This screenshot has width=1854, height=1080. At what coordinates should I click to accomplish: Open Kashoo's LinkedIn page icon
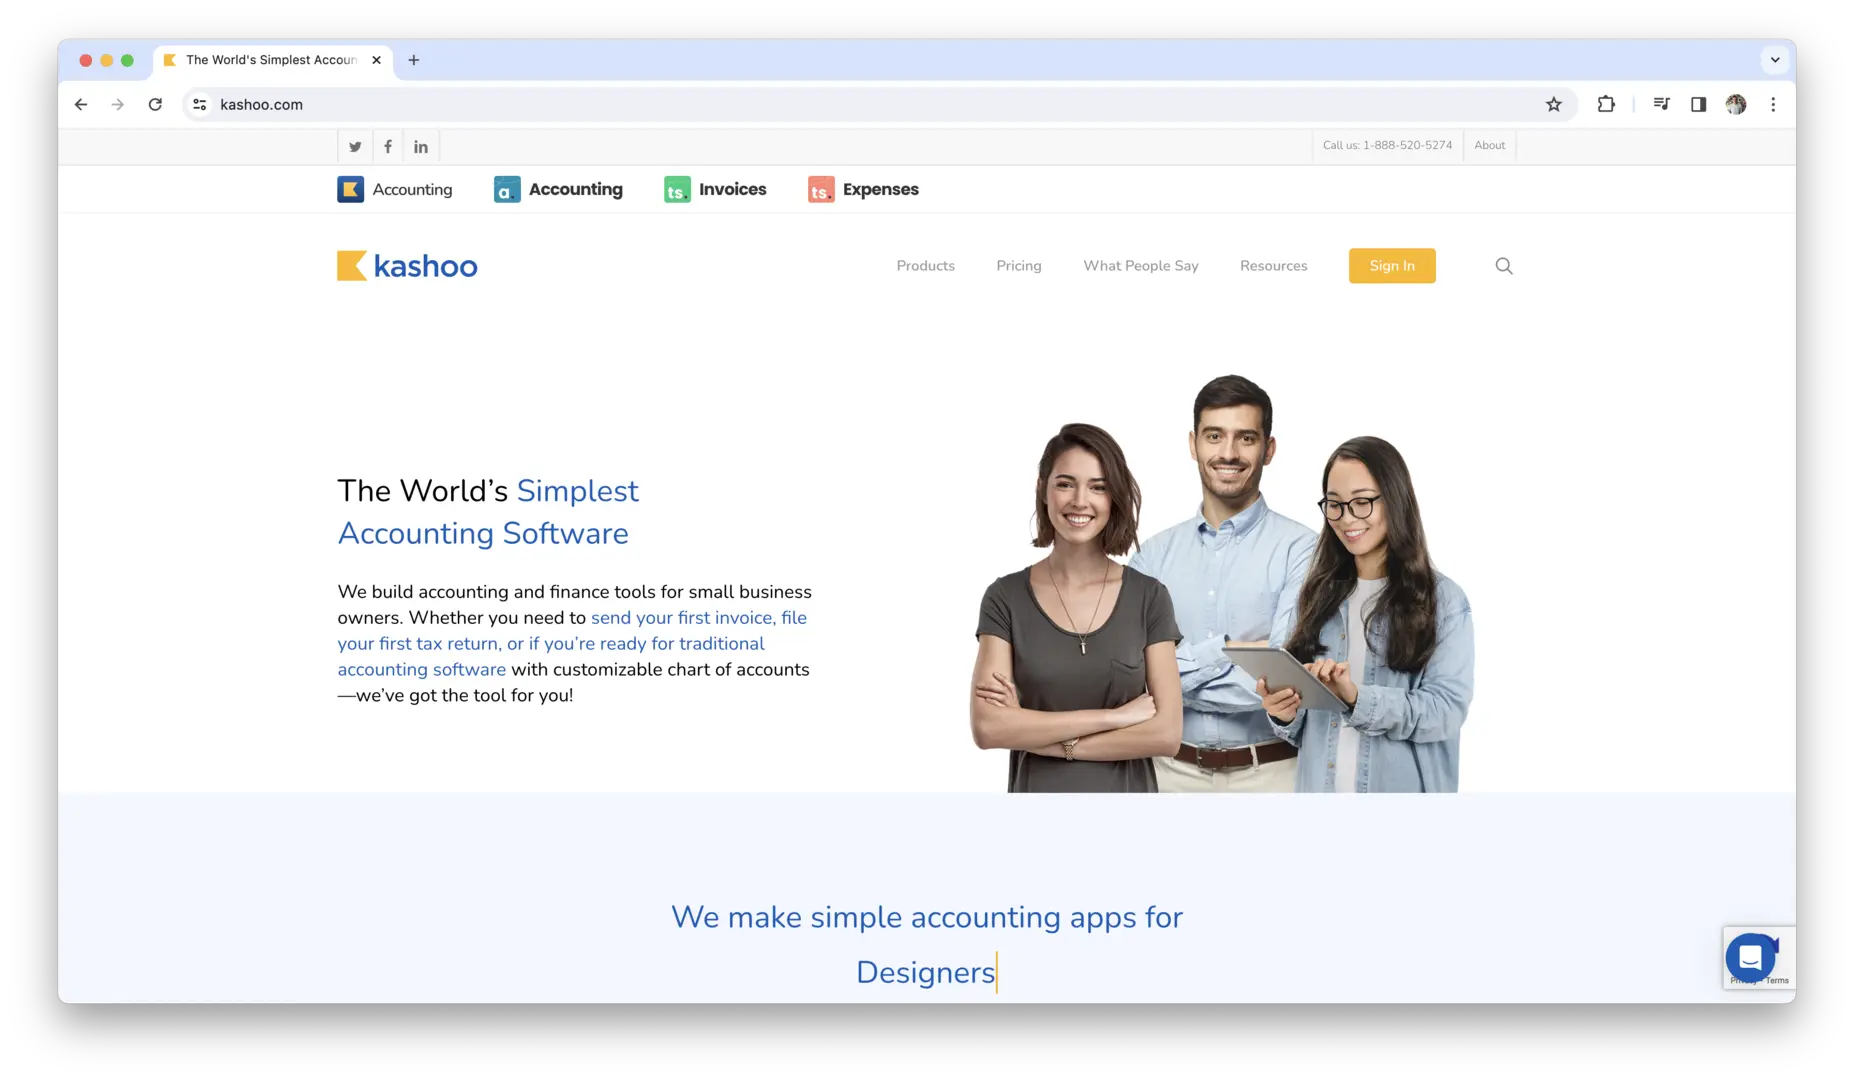[x=421, y=147]
